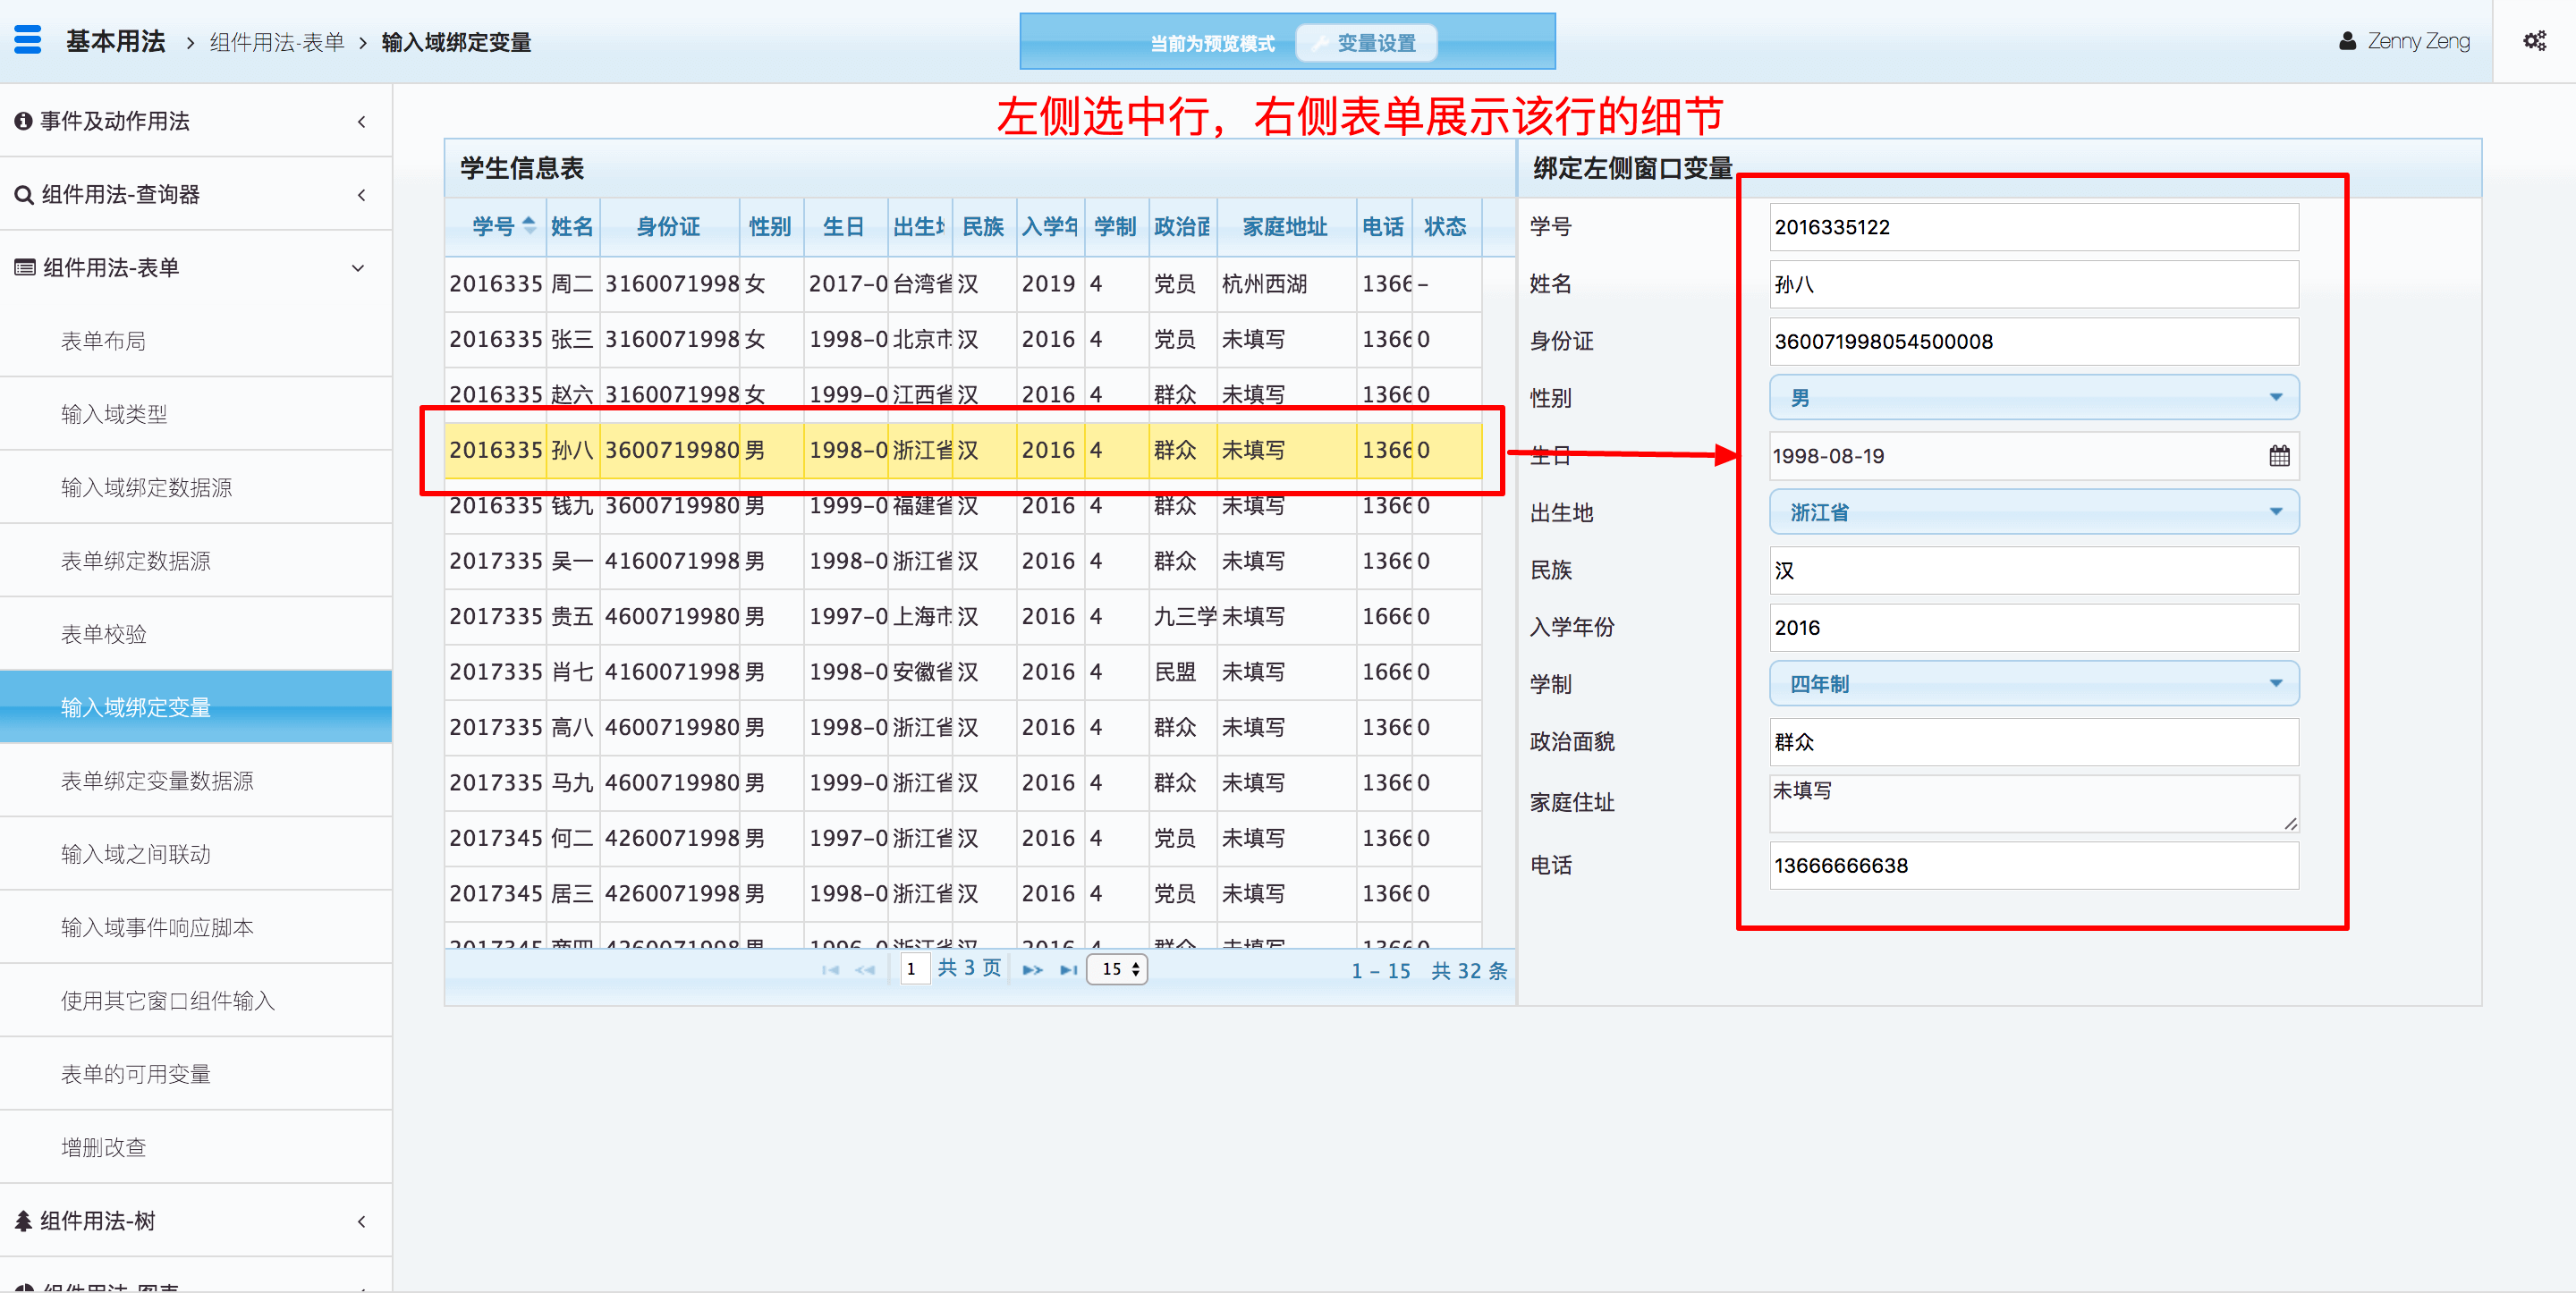Open the 出生地 dropdown showing 浙江省
The height and width of the screenshot is (1293, 2576).
coord(2033,512)
